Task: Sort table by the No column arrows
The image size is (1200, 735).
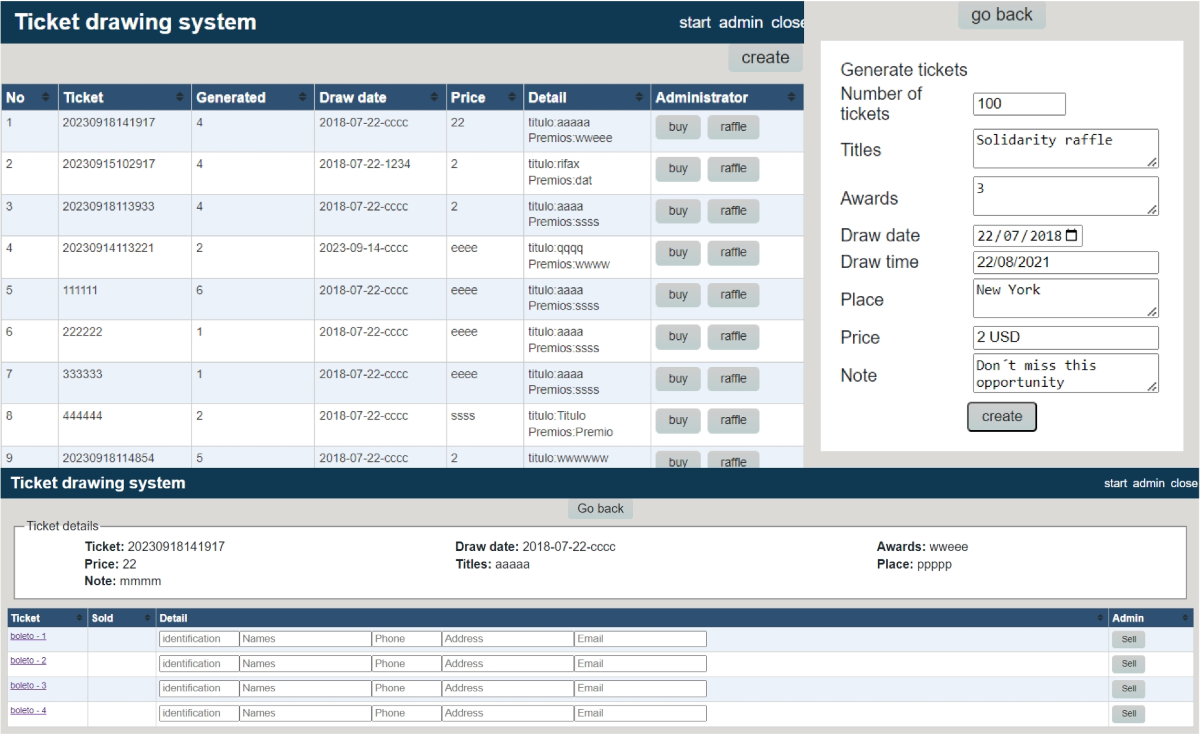Action: pos(45,97)
